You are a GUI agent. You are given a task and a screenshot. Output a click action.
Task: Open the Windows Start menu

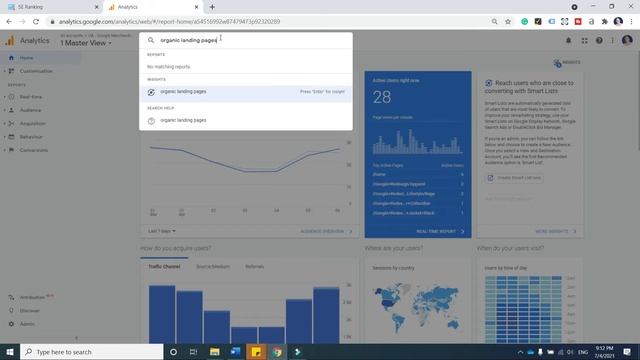(x=10, y=352)
